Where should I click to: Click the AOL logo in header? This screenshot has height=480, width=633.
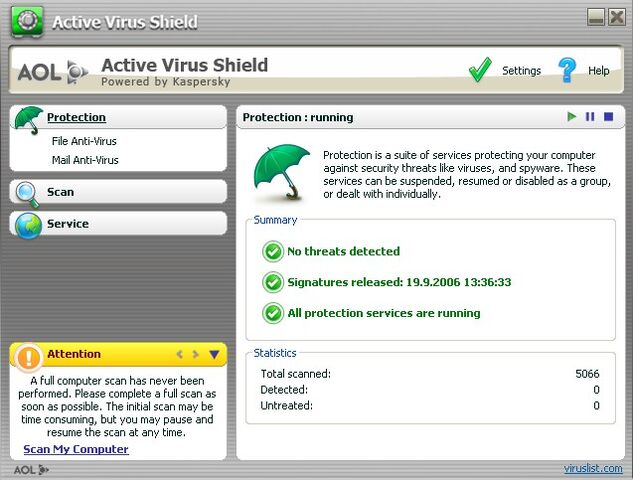point(53,72)
